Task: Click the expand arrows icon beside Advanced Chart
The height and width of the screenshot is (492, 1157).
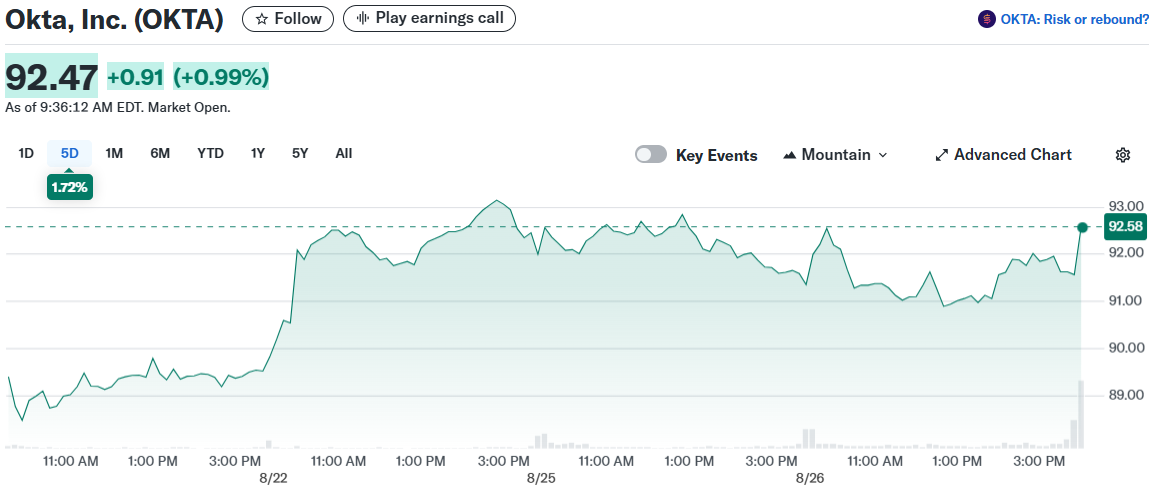Action: pyautogui.click(x=941, y=155)
